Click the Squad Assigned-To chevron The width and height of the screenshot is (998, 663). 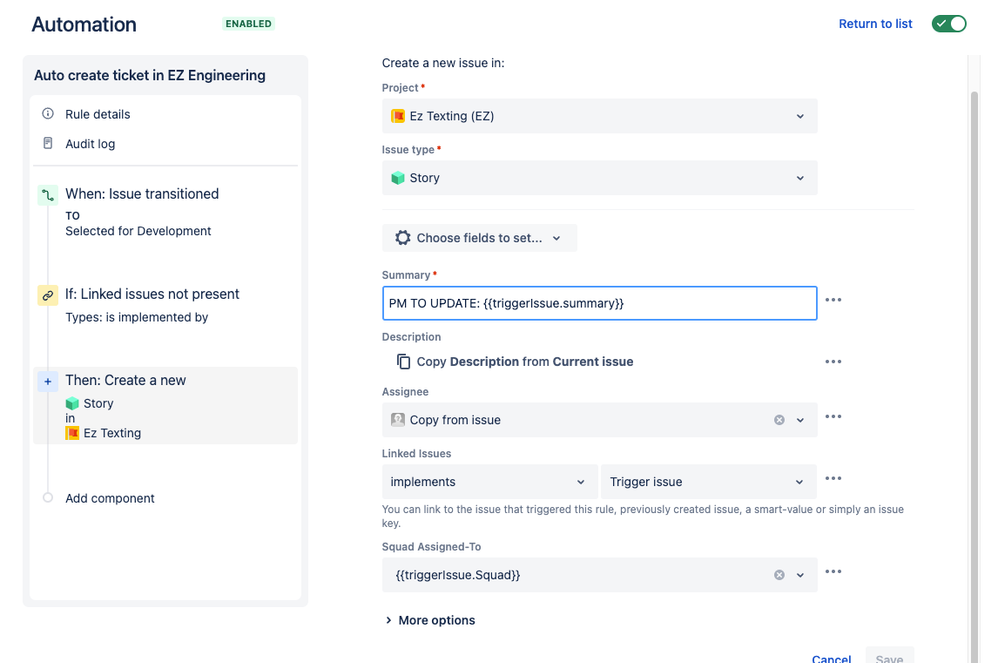(800, 575)
